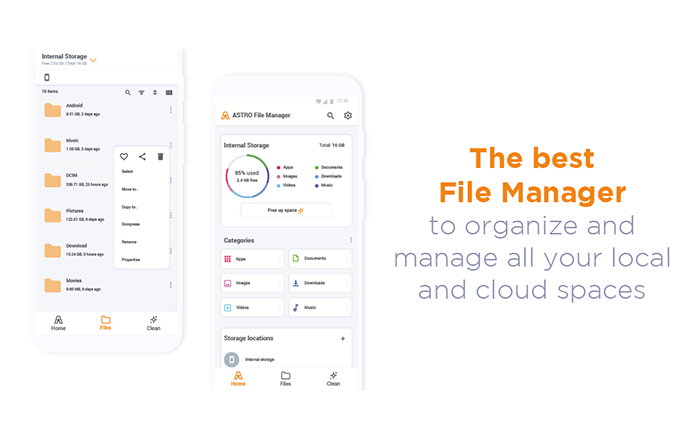Click the 85% used storage ring

(247, 176)
